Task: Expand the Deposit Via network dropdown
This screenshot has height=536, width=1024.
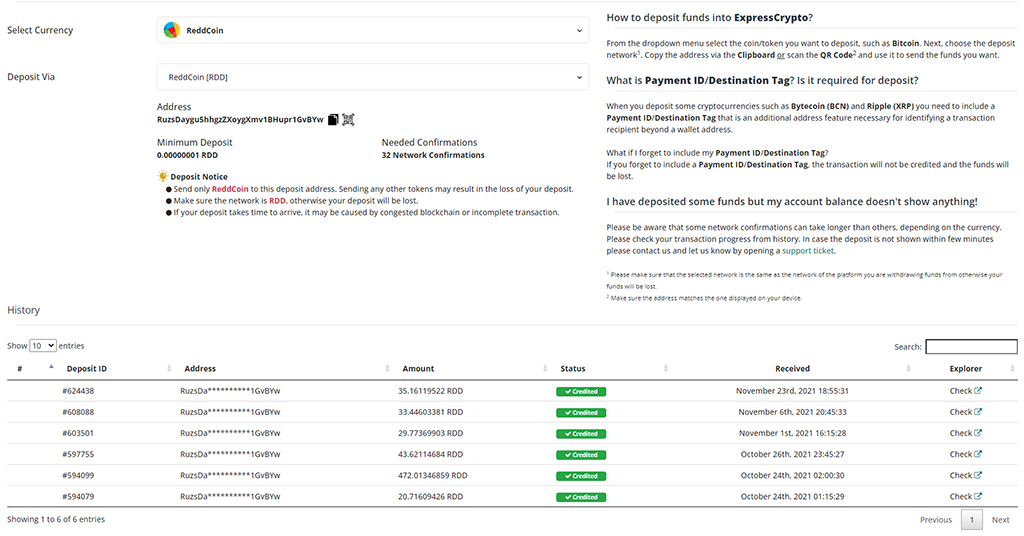Action: [x=373, y=77]
